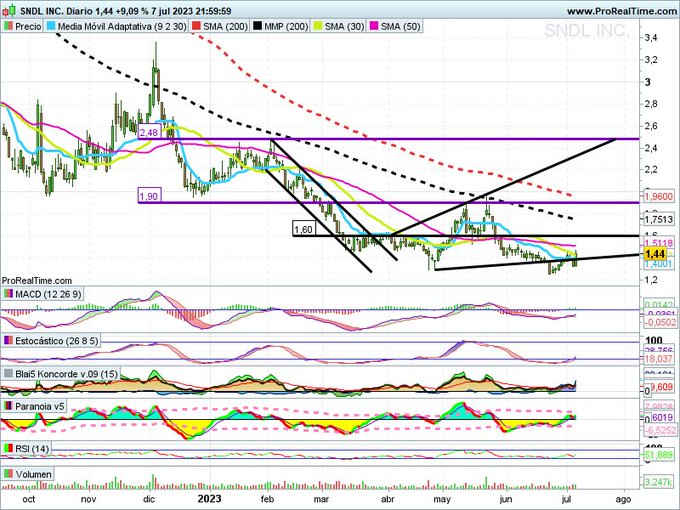The height and width of the screenshot is (510, 680).
Task: Click the 2,2 price axis label
Action: click(x=651, y=170)
